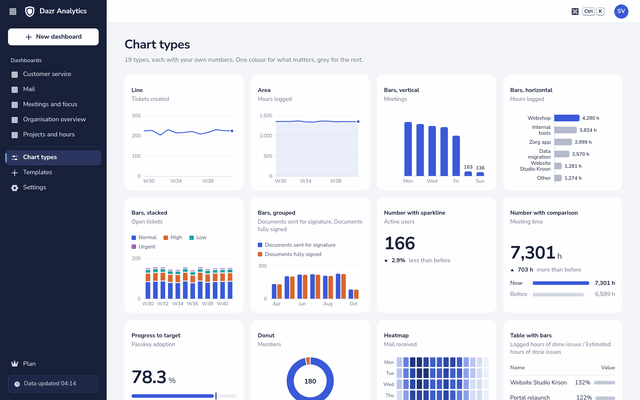The height and width of the screenshot is (400, 640).
Task: Click the Number with comparison card title
Action: tap(544, 213)
